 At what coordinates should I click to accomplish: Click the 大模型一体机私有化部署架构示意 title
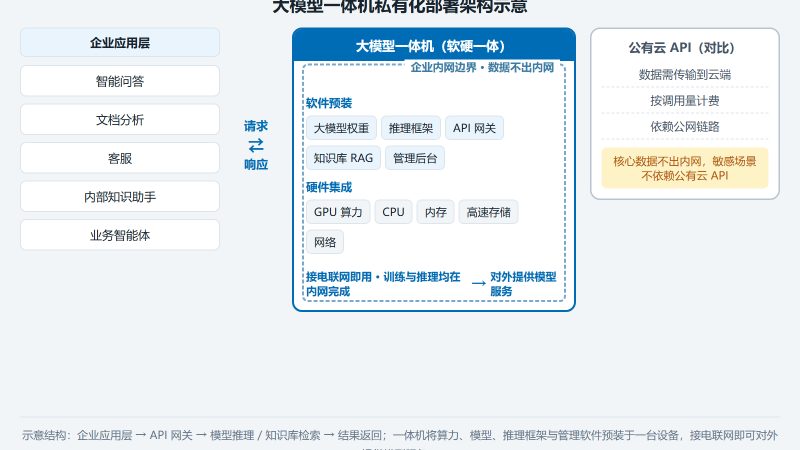[x=399, y=7]
